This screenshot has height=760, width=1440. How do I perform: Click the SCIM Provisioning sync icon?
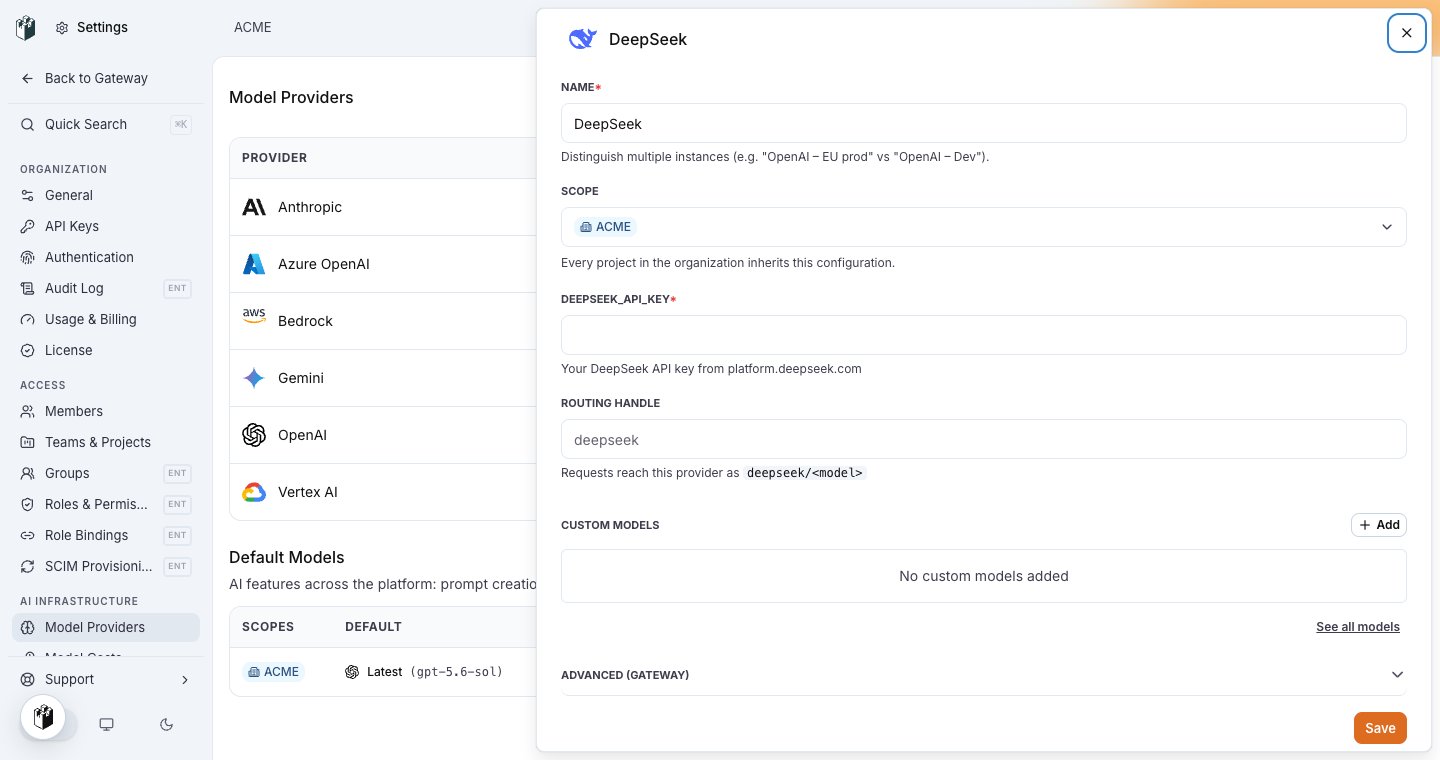[x=27, y=566]
